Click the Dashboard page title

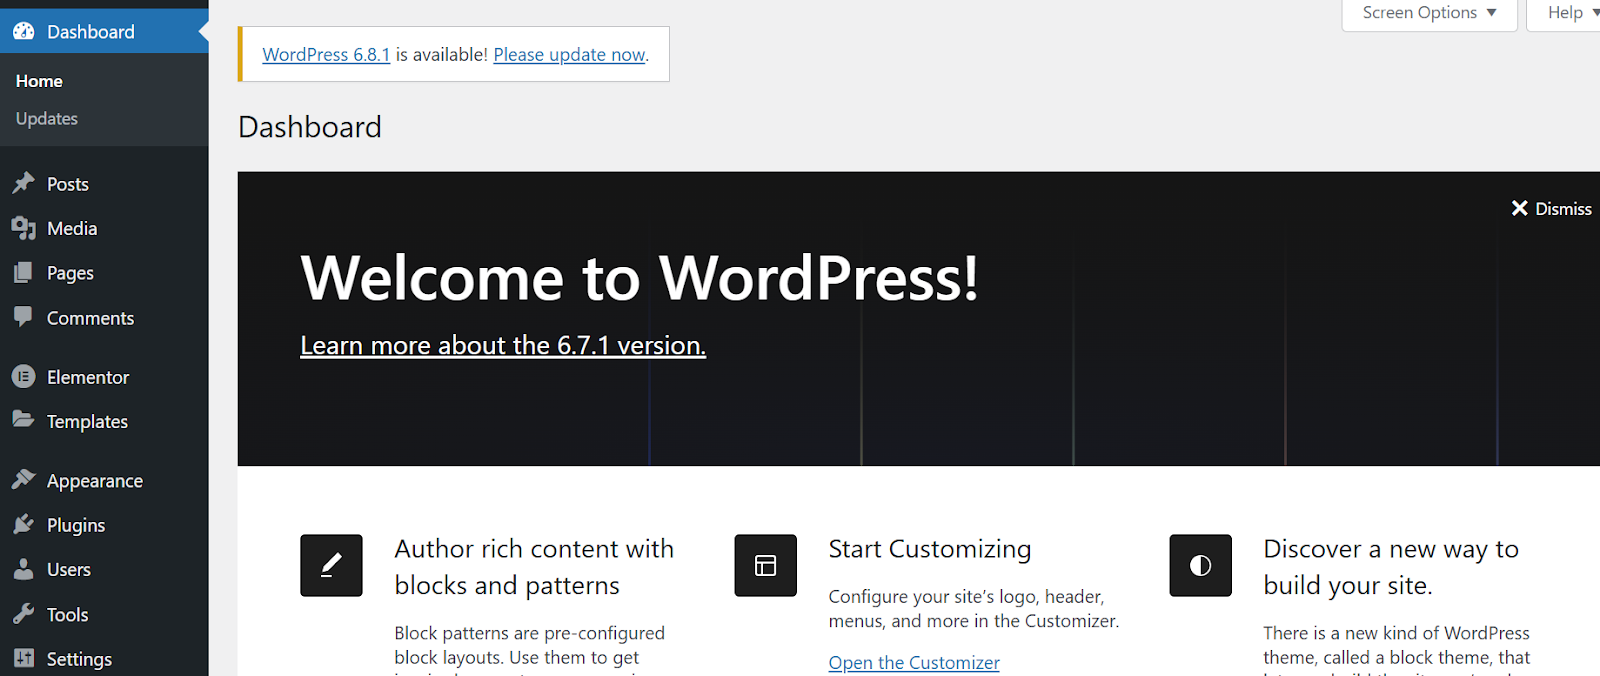coord(310,127)
